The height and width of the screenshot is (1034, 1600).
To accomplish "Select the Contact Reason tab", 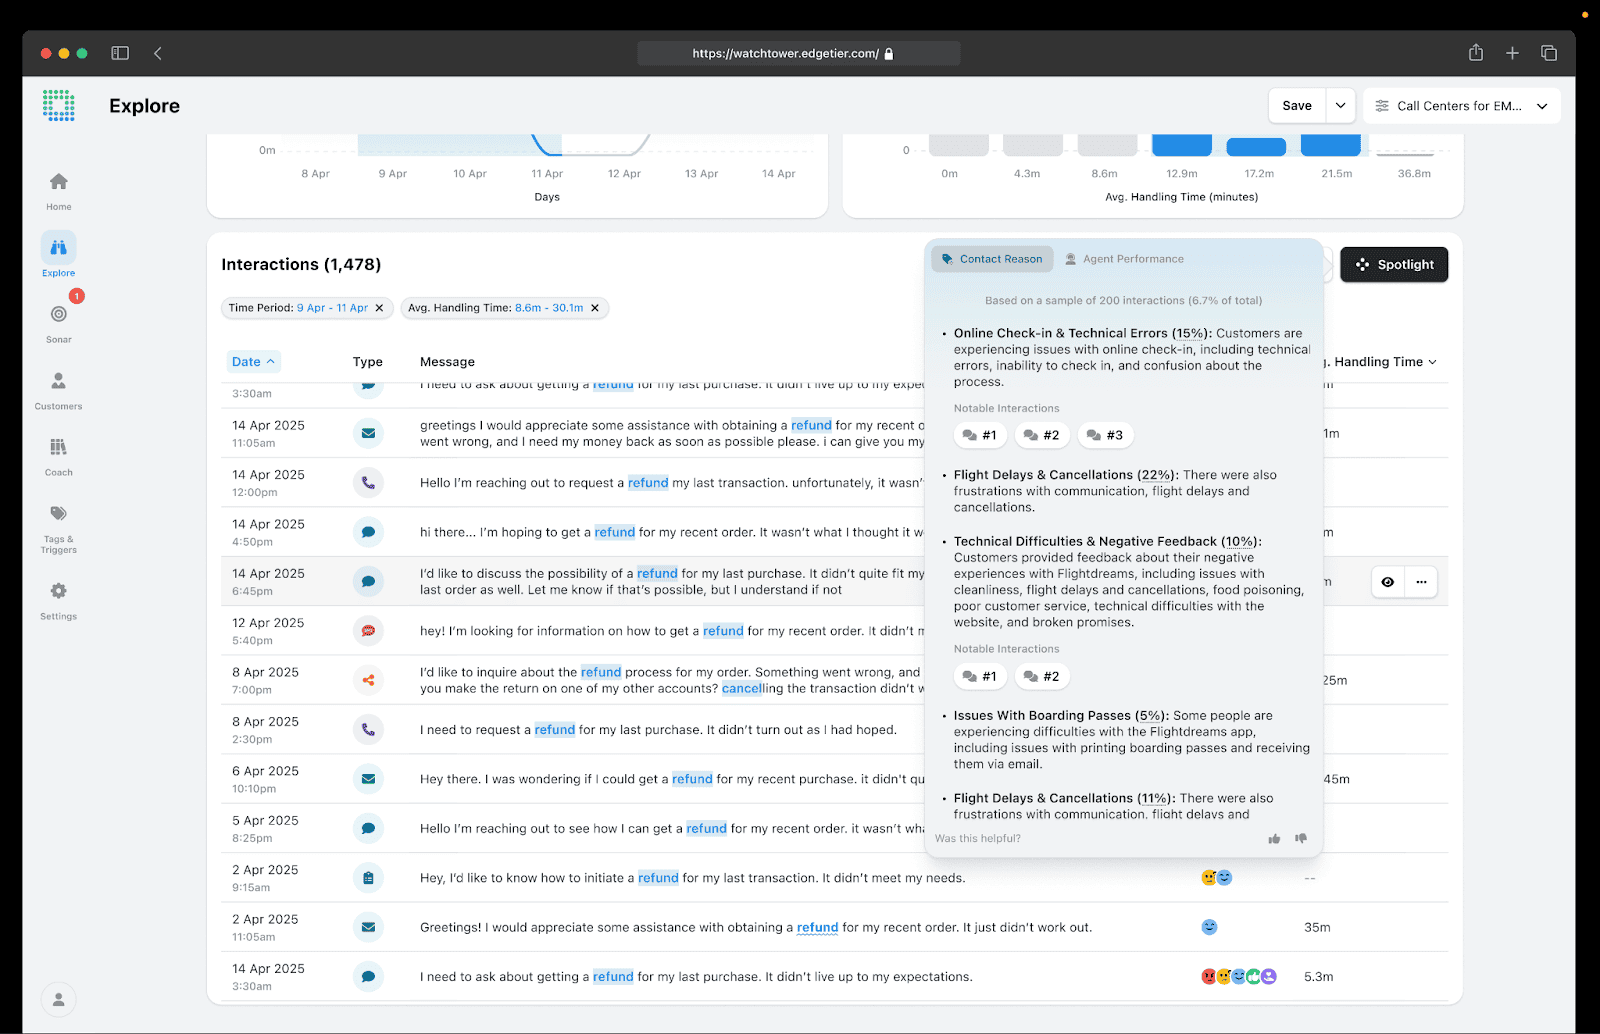I will tap(992, 259).
